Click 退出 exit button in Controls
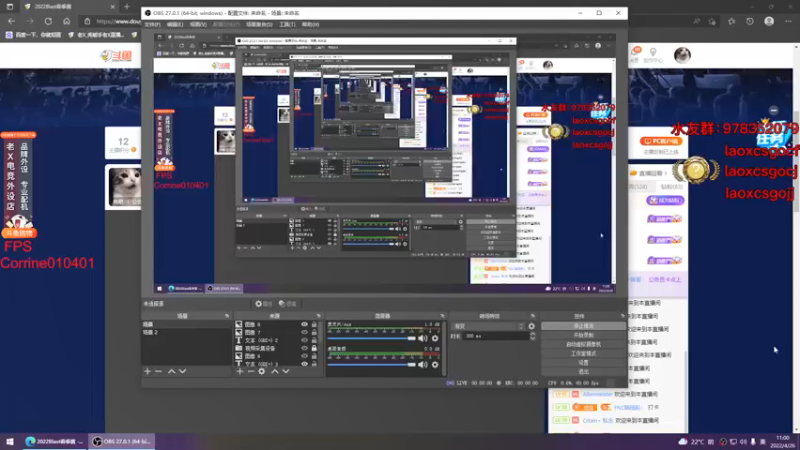This screenshot has height=450, width=800. click(583, 372)
